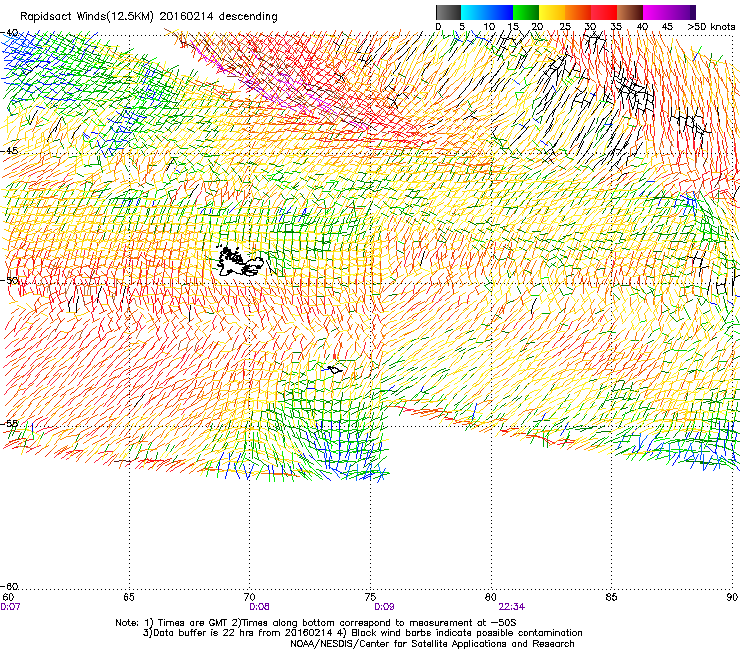
Task: Click the '60' longitude axis label
Action: [x=8, y=597]
